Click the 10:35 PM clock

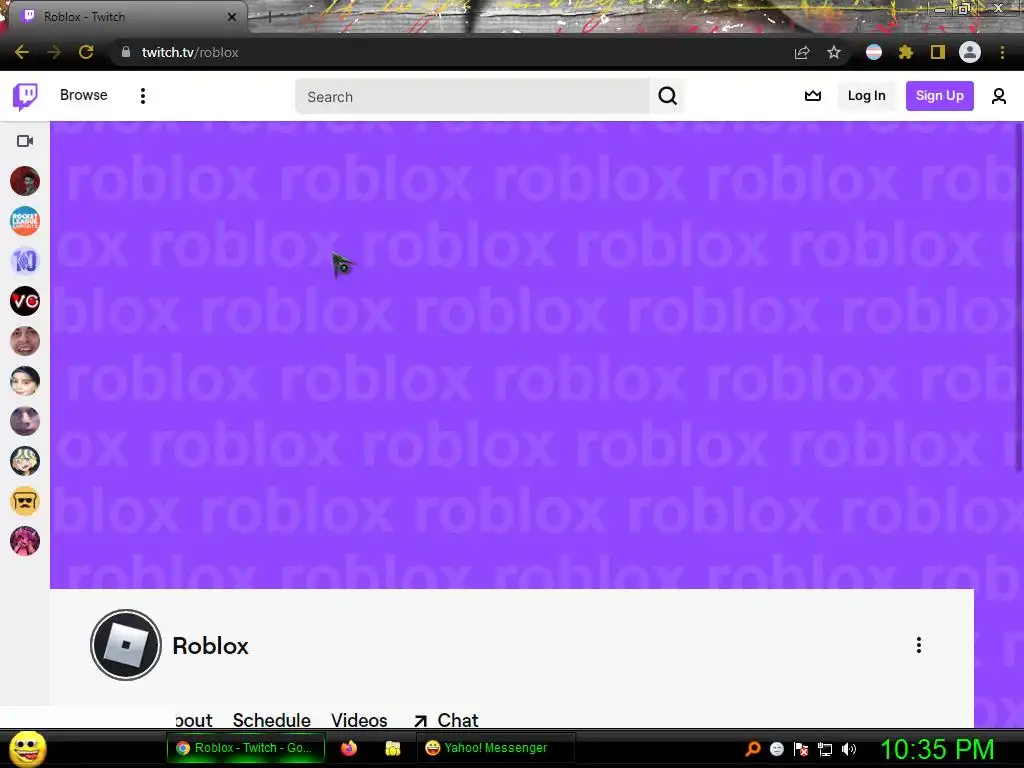point(937,749)
